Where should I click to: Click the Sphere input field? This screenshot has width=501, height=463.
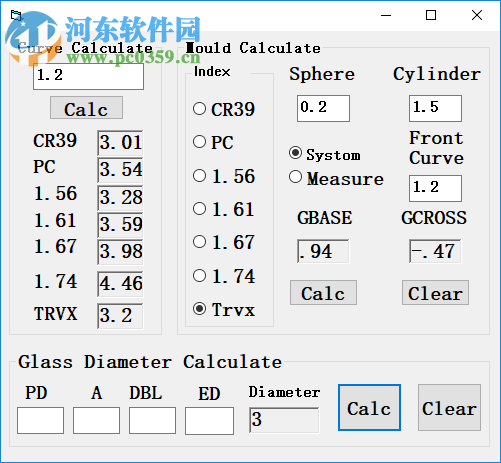(x=323, y=108)
